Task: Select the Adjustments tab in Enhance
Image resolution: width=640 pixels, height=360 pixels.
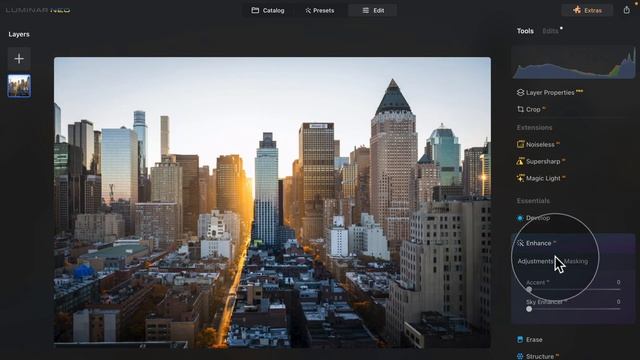Action: (535, 261)
